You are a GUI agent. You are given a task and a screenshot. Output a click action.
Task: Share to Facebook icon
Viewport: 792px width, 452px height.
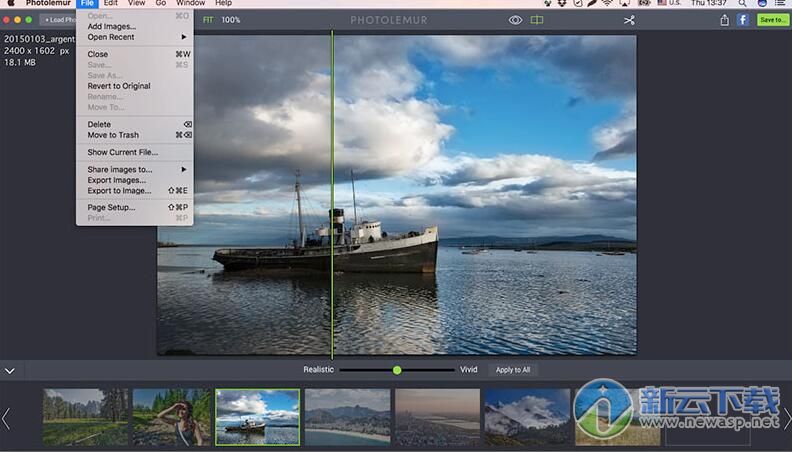742,20
